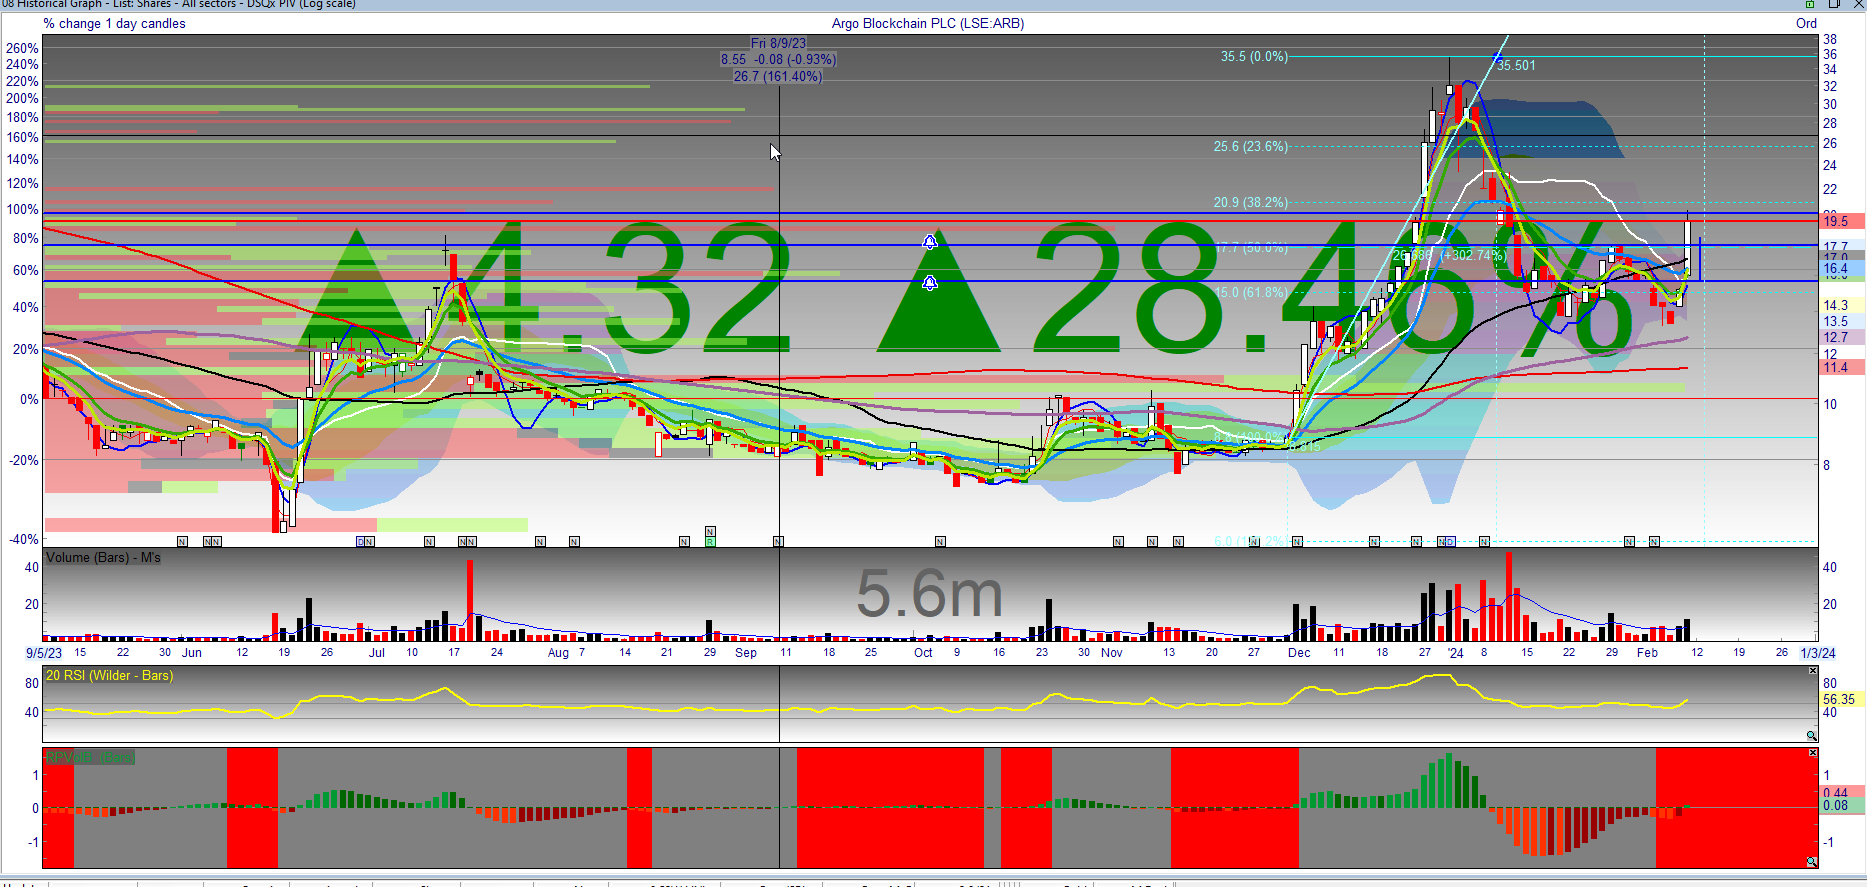Click the 1/3/24 chart end date

[1817, 653]
